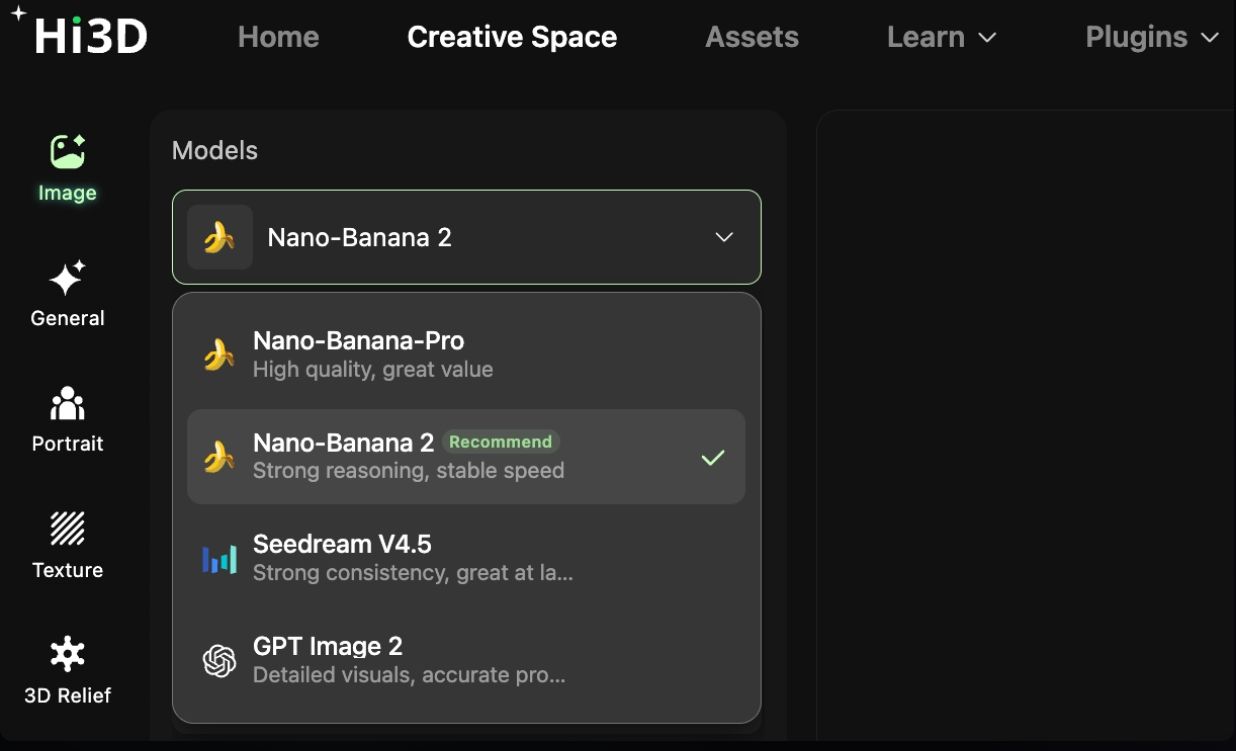Open the Portrait people icon
The image size is (1236, 751).
click(x=67, y=403)
